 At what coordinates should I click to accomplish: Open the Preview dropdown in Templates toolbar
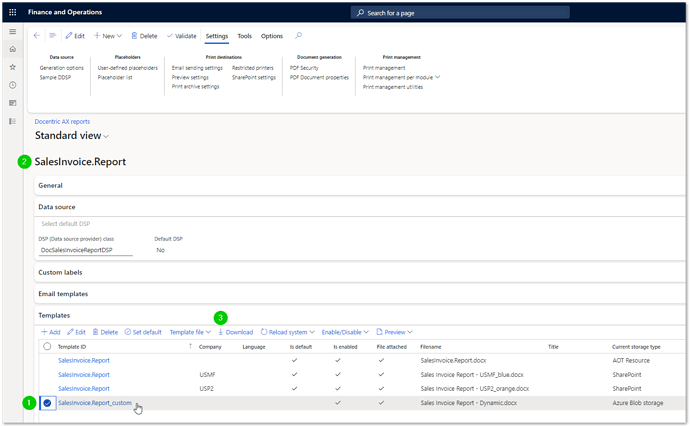394,332
